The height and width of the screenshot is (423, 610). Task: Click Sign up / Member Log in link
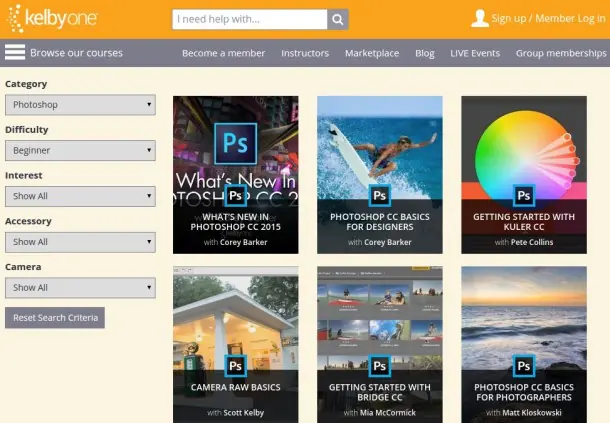coord(548,19)
